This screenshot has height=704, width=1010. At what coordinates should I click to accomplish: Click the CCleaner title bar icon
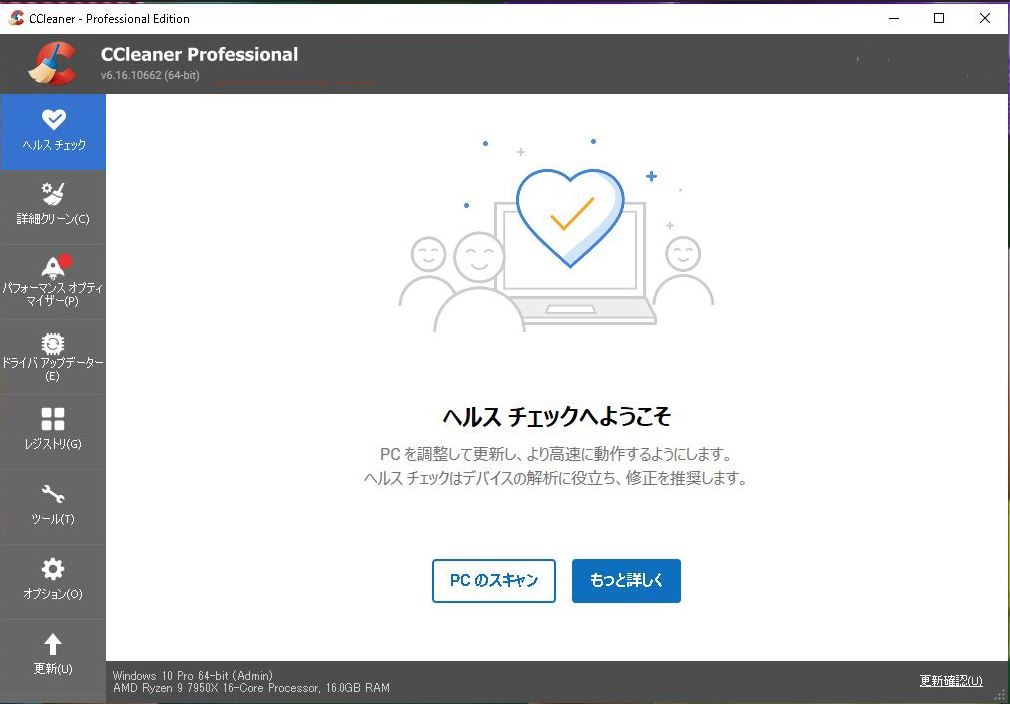pyautogui.click(x=16, y=18)
